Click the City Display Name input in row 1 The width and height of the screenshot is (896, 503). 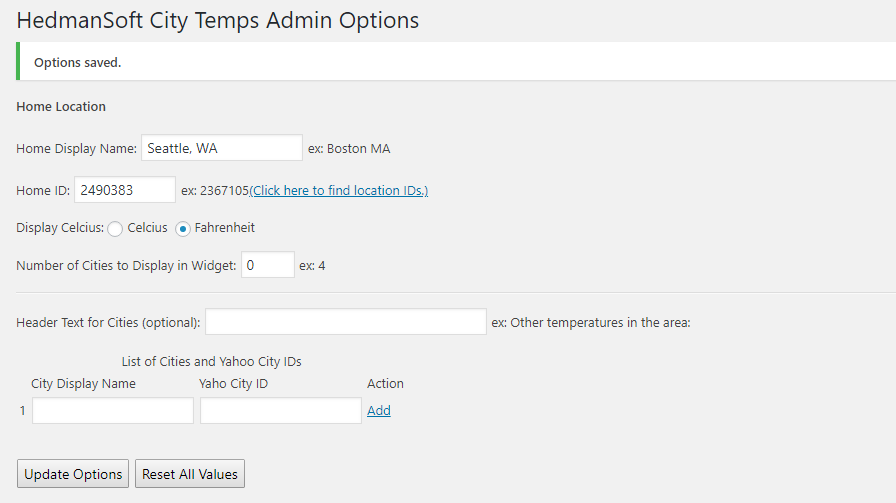click(x=113, y=410)
